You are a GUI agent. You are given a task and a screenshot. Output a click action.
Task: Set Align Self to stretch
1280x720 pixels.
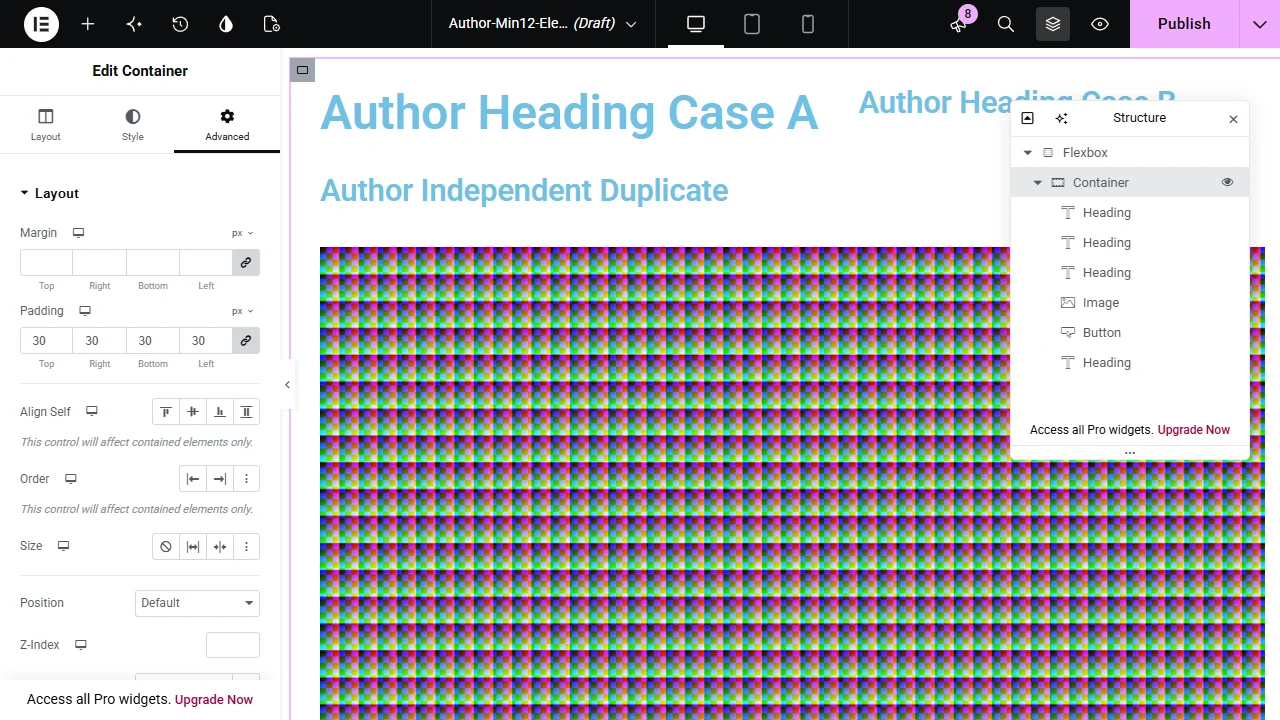[x=246, y=411]
